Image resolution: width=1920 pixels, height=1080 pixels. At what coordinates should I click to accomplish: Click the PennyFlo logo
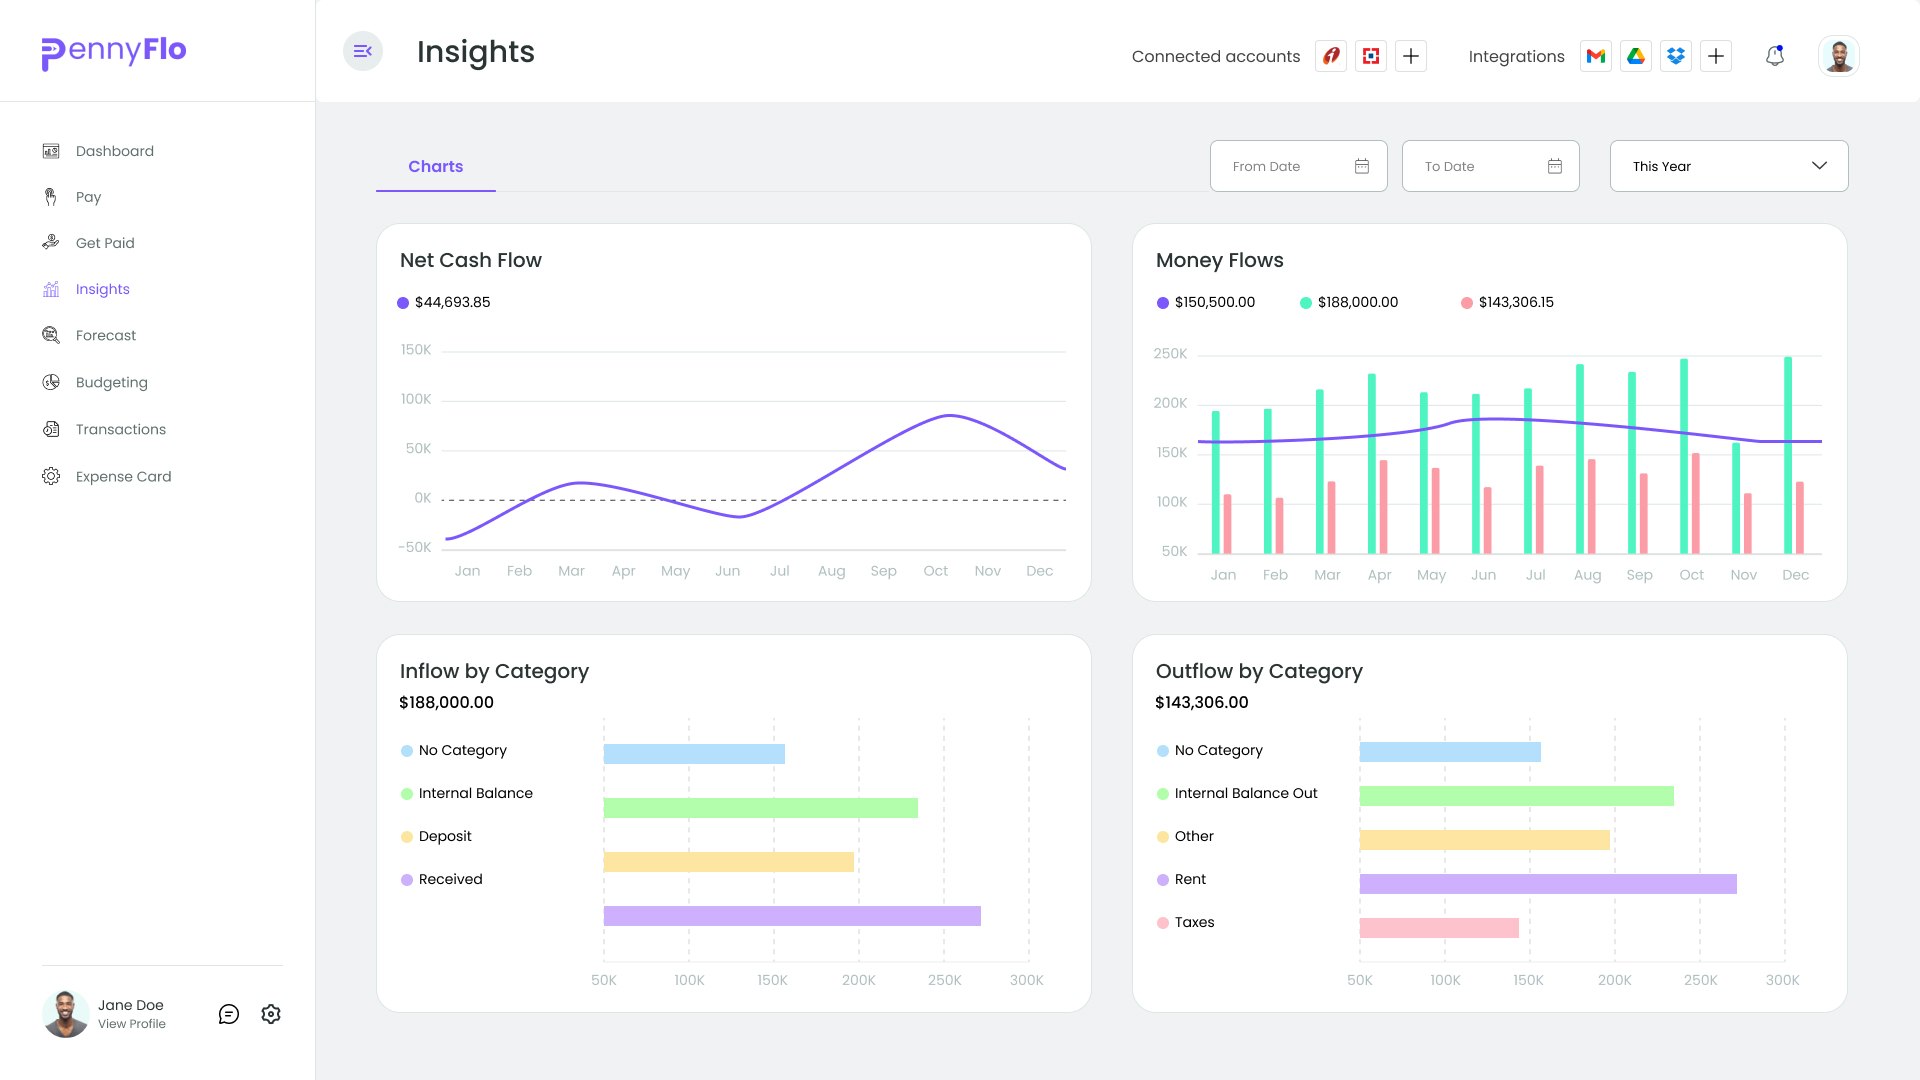(114, 52)
